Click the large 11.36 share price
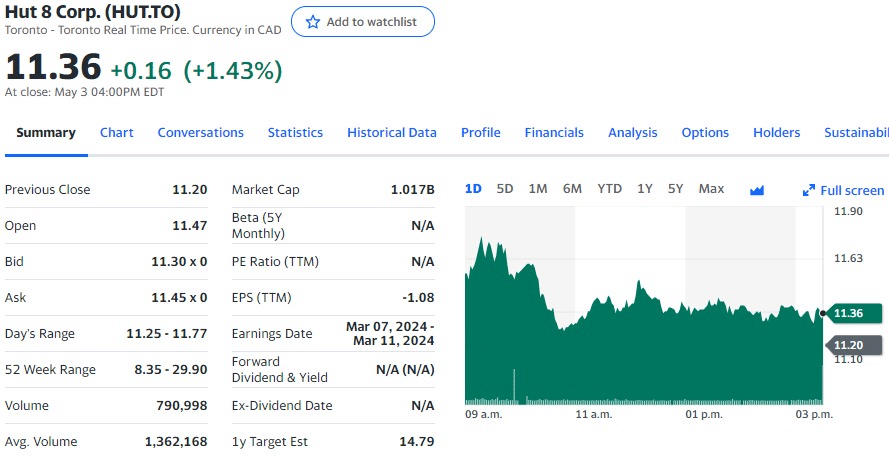This screenshot has height=461, width=889. tap(53, 66)
